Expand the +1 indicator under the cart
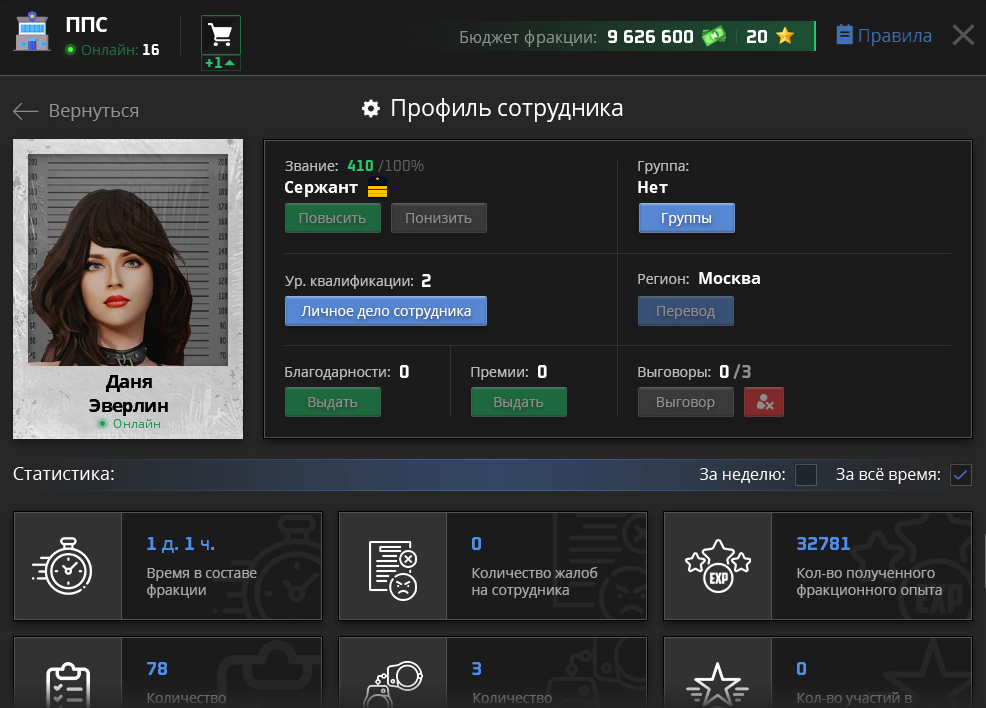This screenshot has width=986, height=708. pyautogui.click(x=220, y=63)
